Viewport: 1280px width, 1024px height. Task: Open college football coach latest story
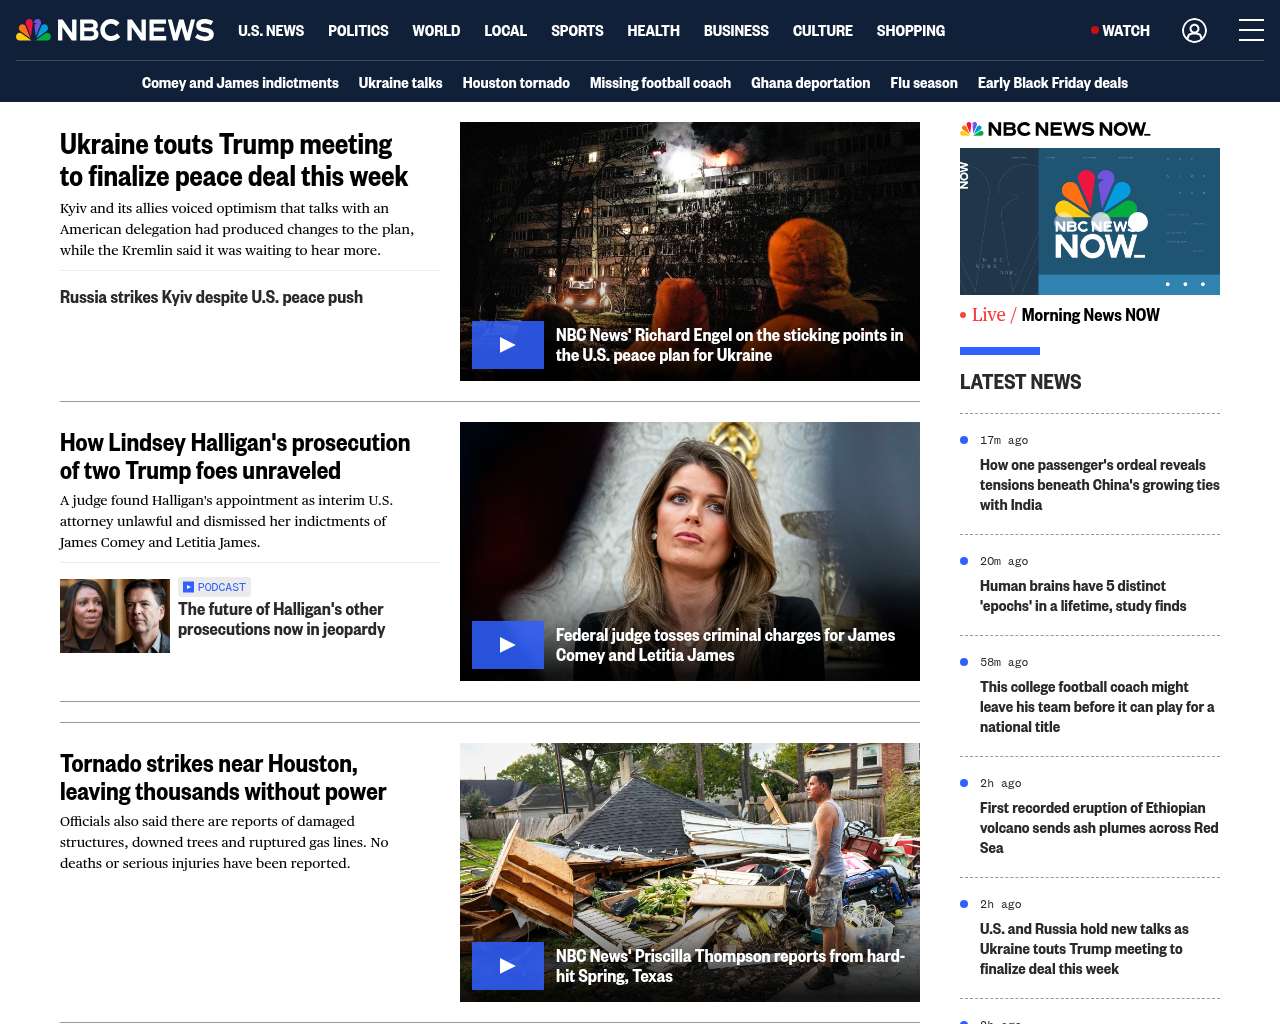tap(1097, 707)
